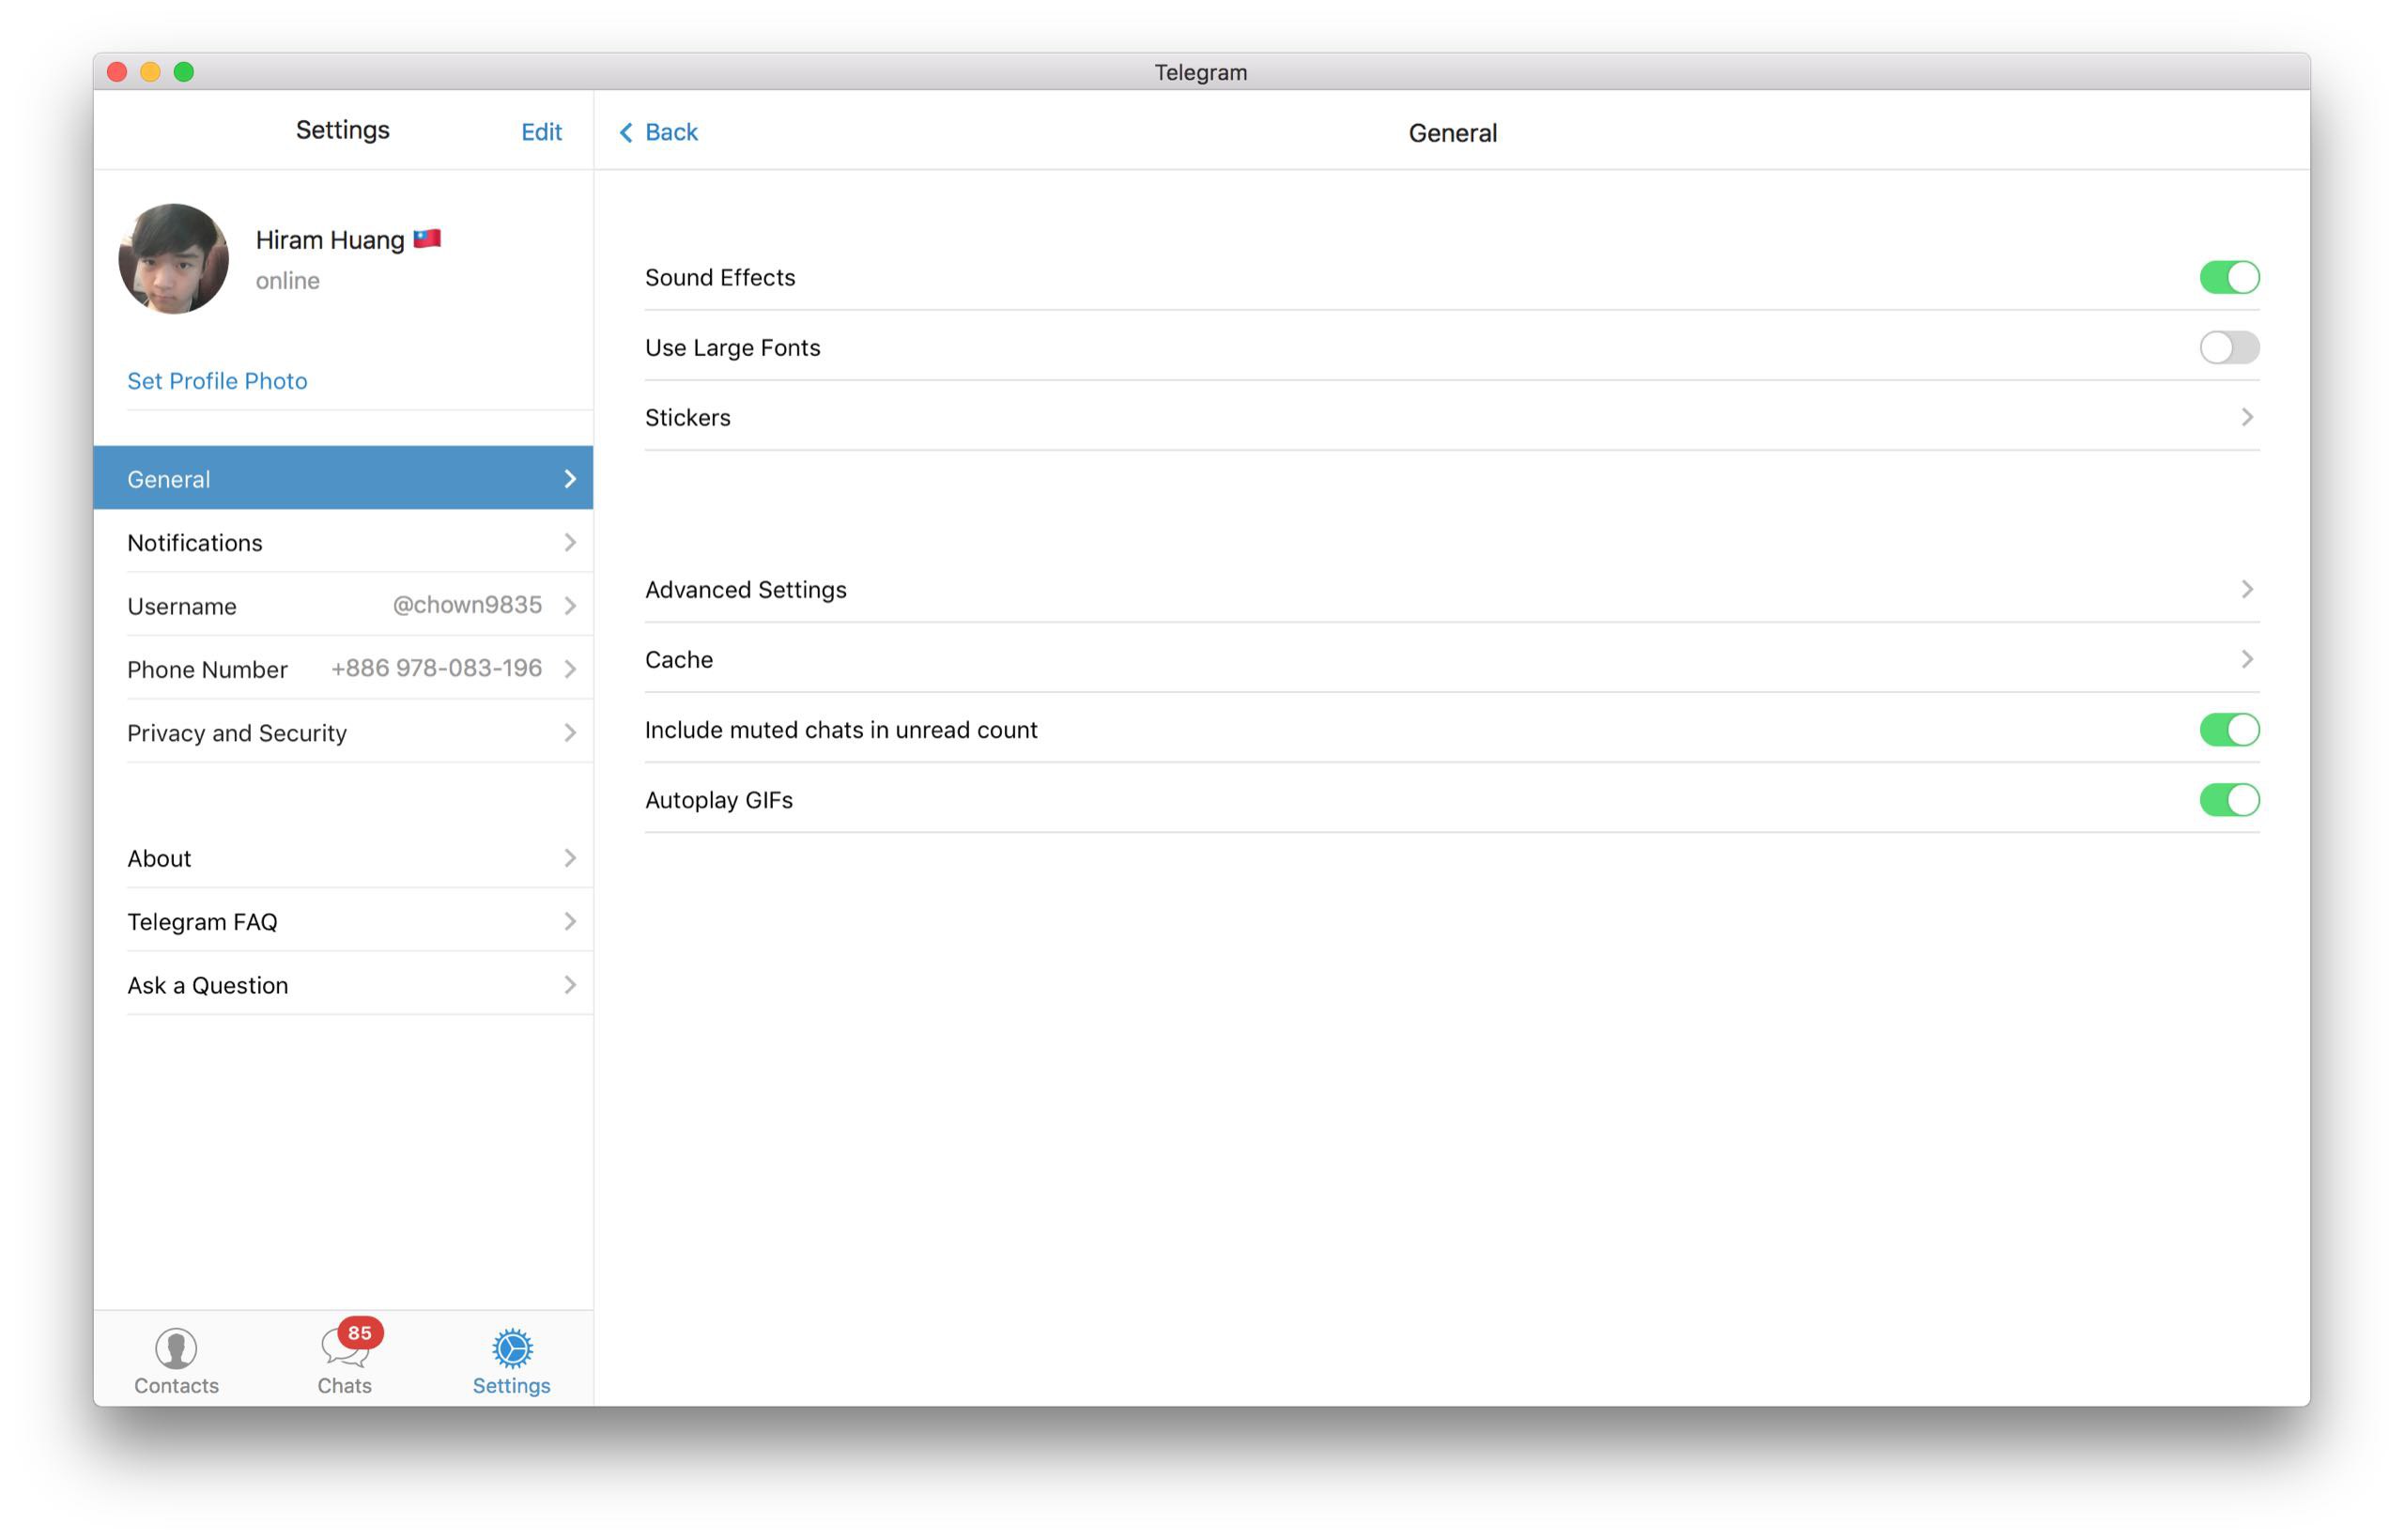
Task: Open Privacy and Security settings
Action: point(343,733)
